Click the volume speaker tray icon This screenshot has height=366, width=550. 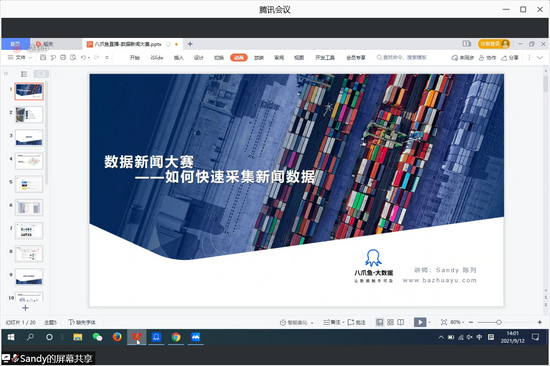point(470,337)
